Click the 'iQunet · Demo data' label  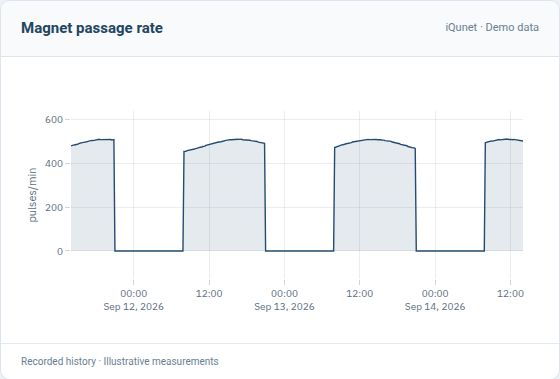coord(492,28)
